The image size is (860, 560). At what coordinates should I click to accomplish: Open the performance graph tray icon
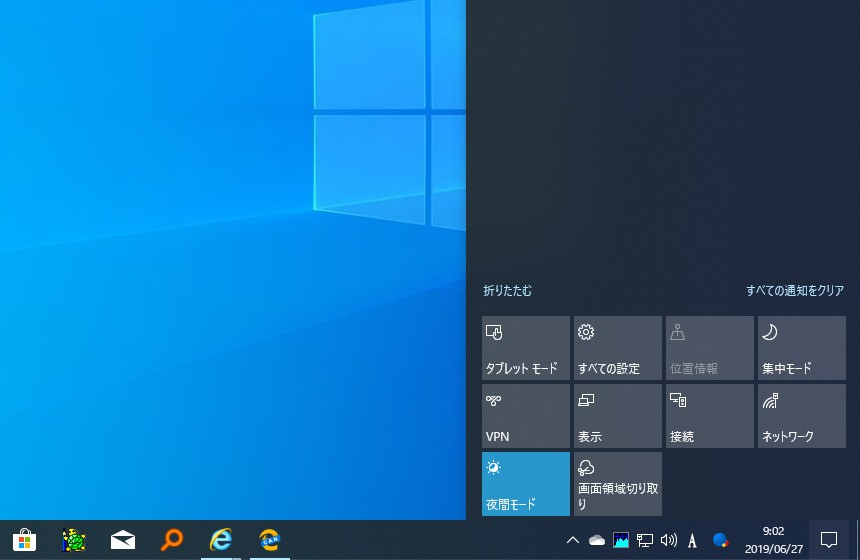point(621,540)
